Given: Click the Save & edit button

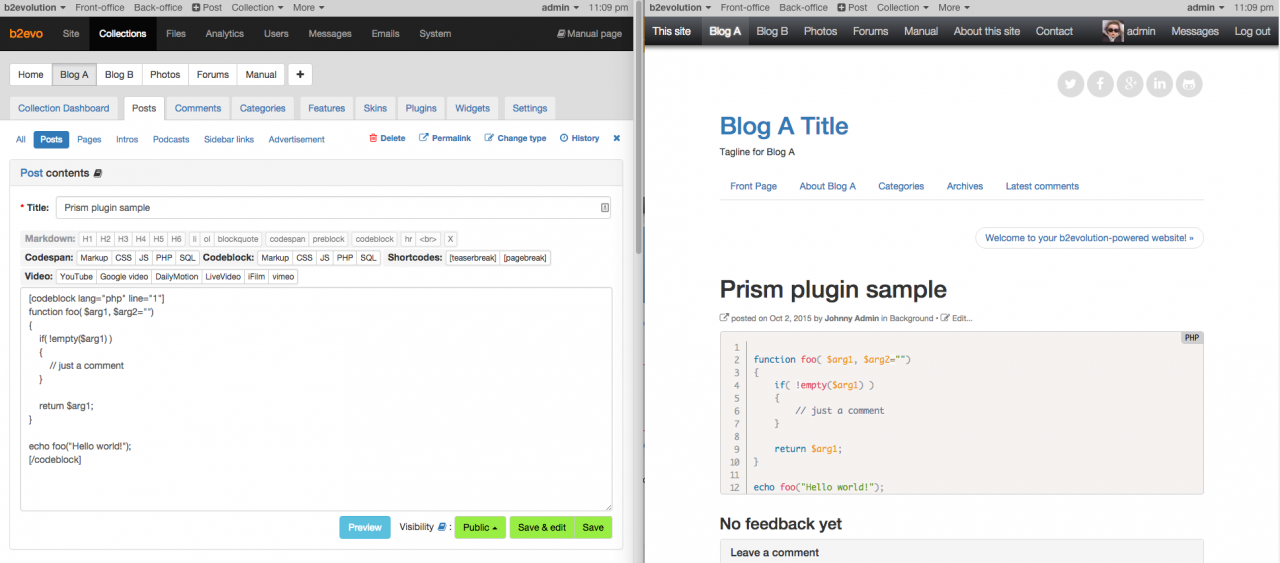Looking at the screenshot, I should (542, 527).
